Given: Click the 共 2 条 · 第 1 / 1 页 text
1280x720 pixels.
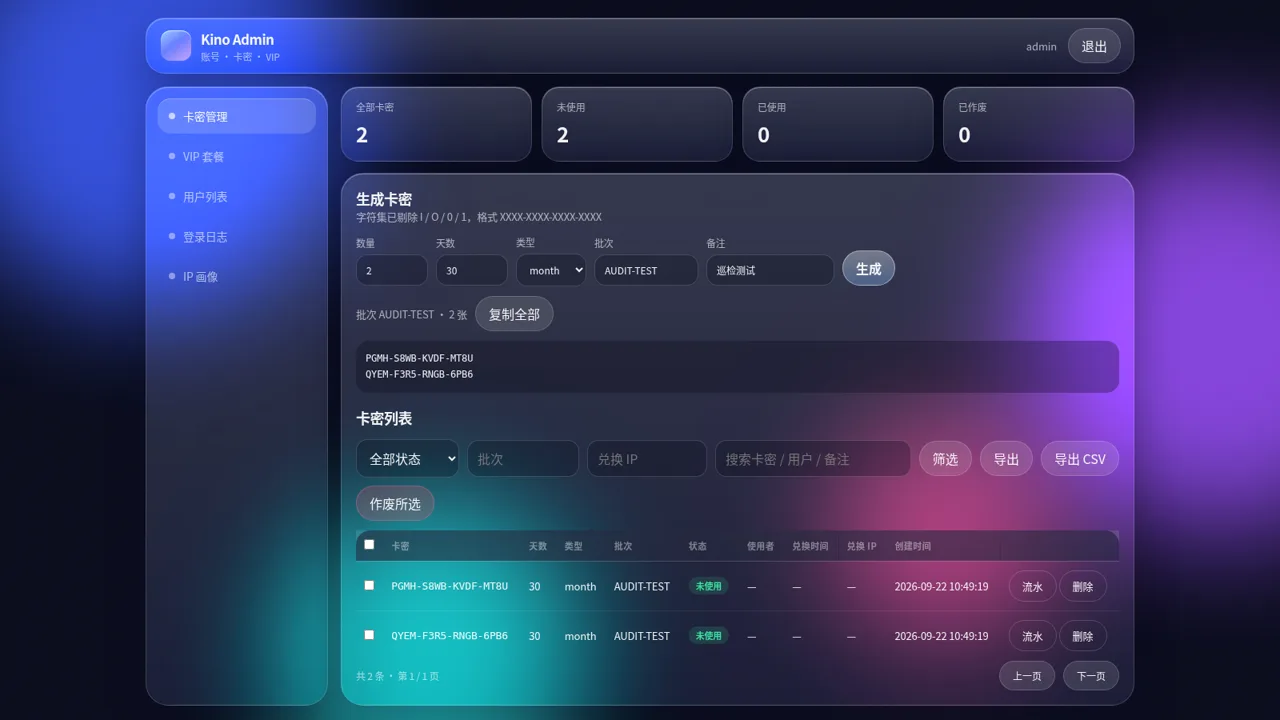Looking at the screenshot, I should [397, 676].
